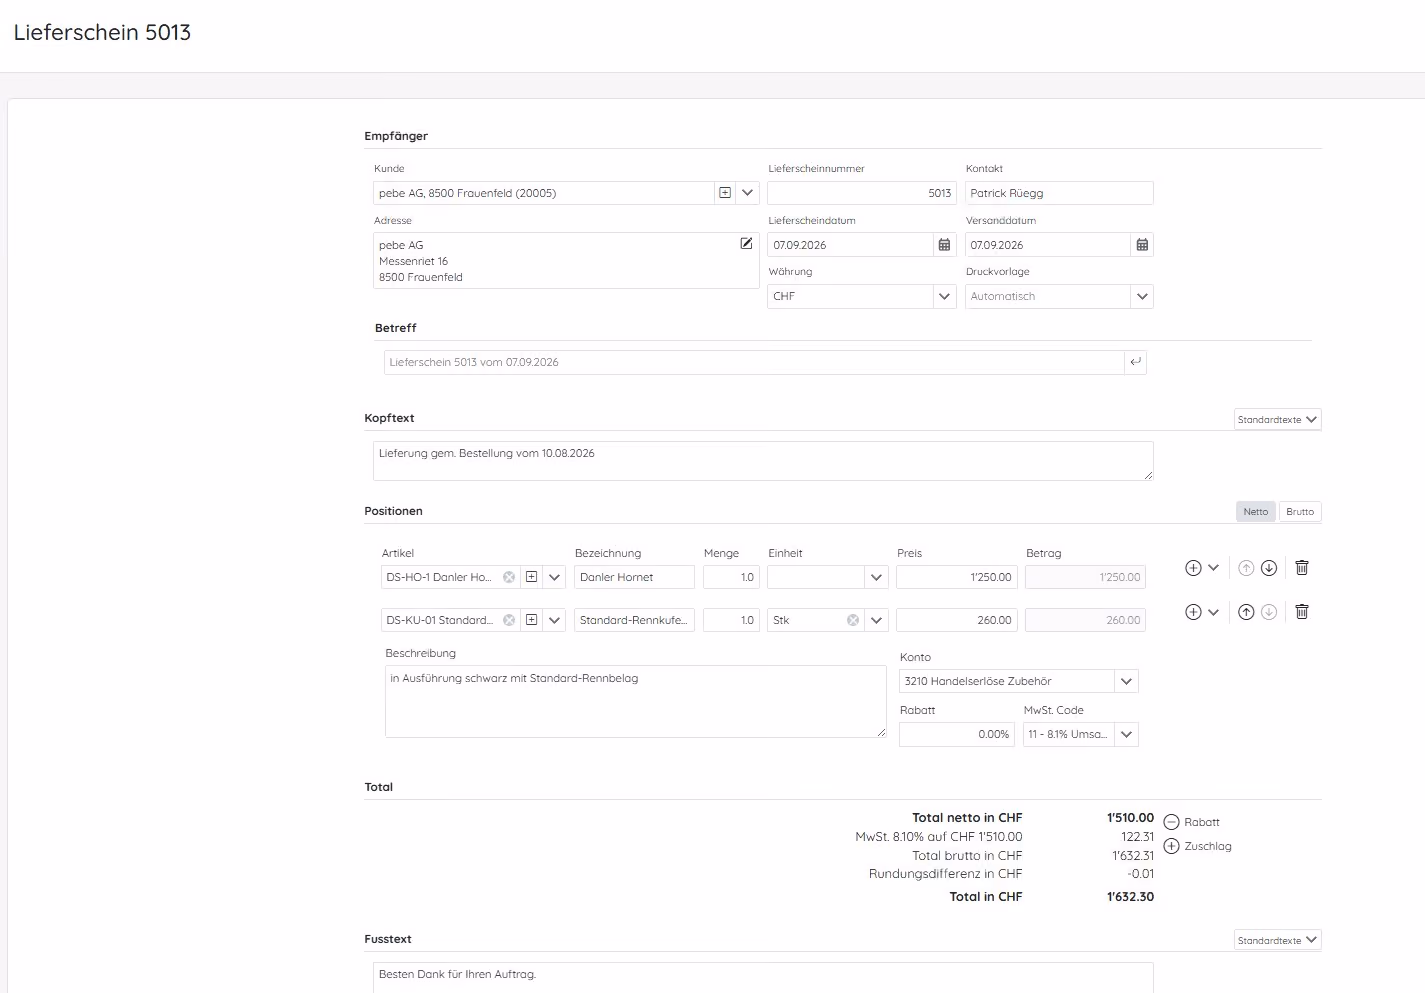Clear the DS-KU-01 article selection
This screenshot has height=993, width=1425.
509,620
